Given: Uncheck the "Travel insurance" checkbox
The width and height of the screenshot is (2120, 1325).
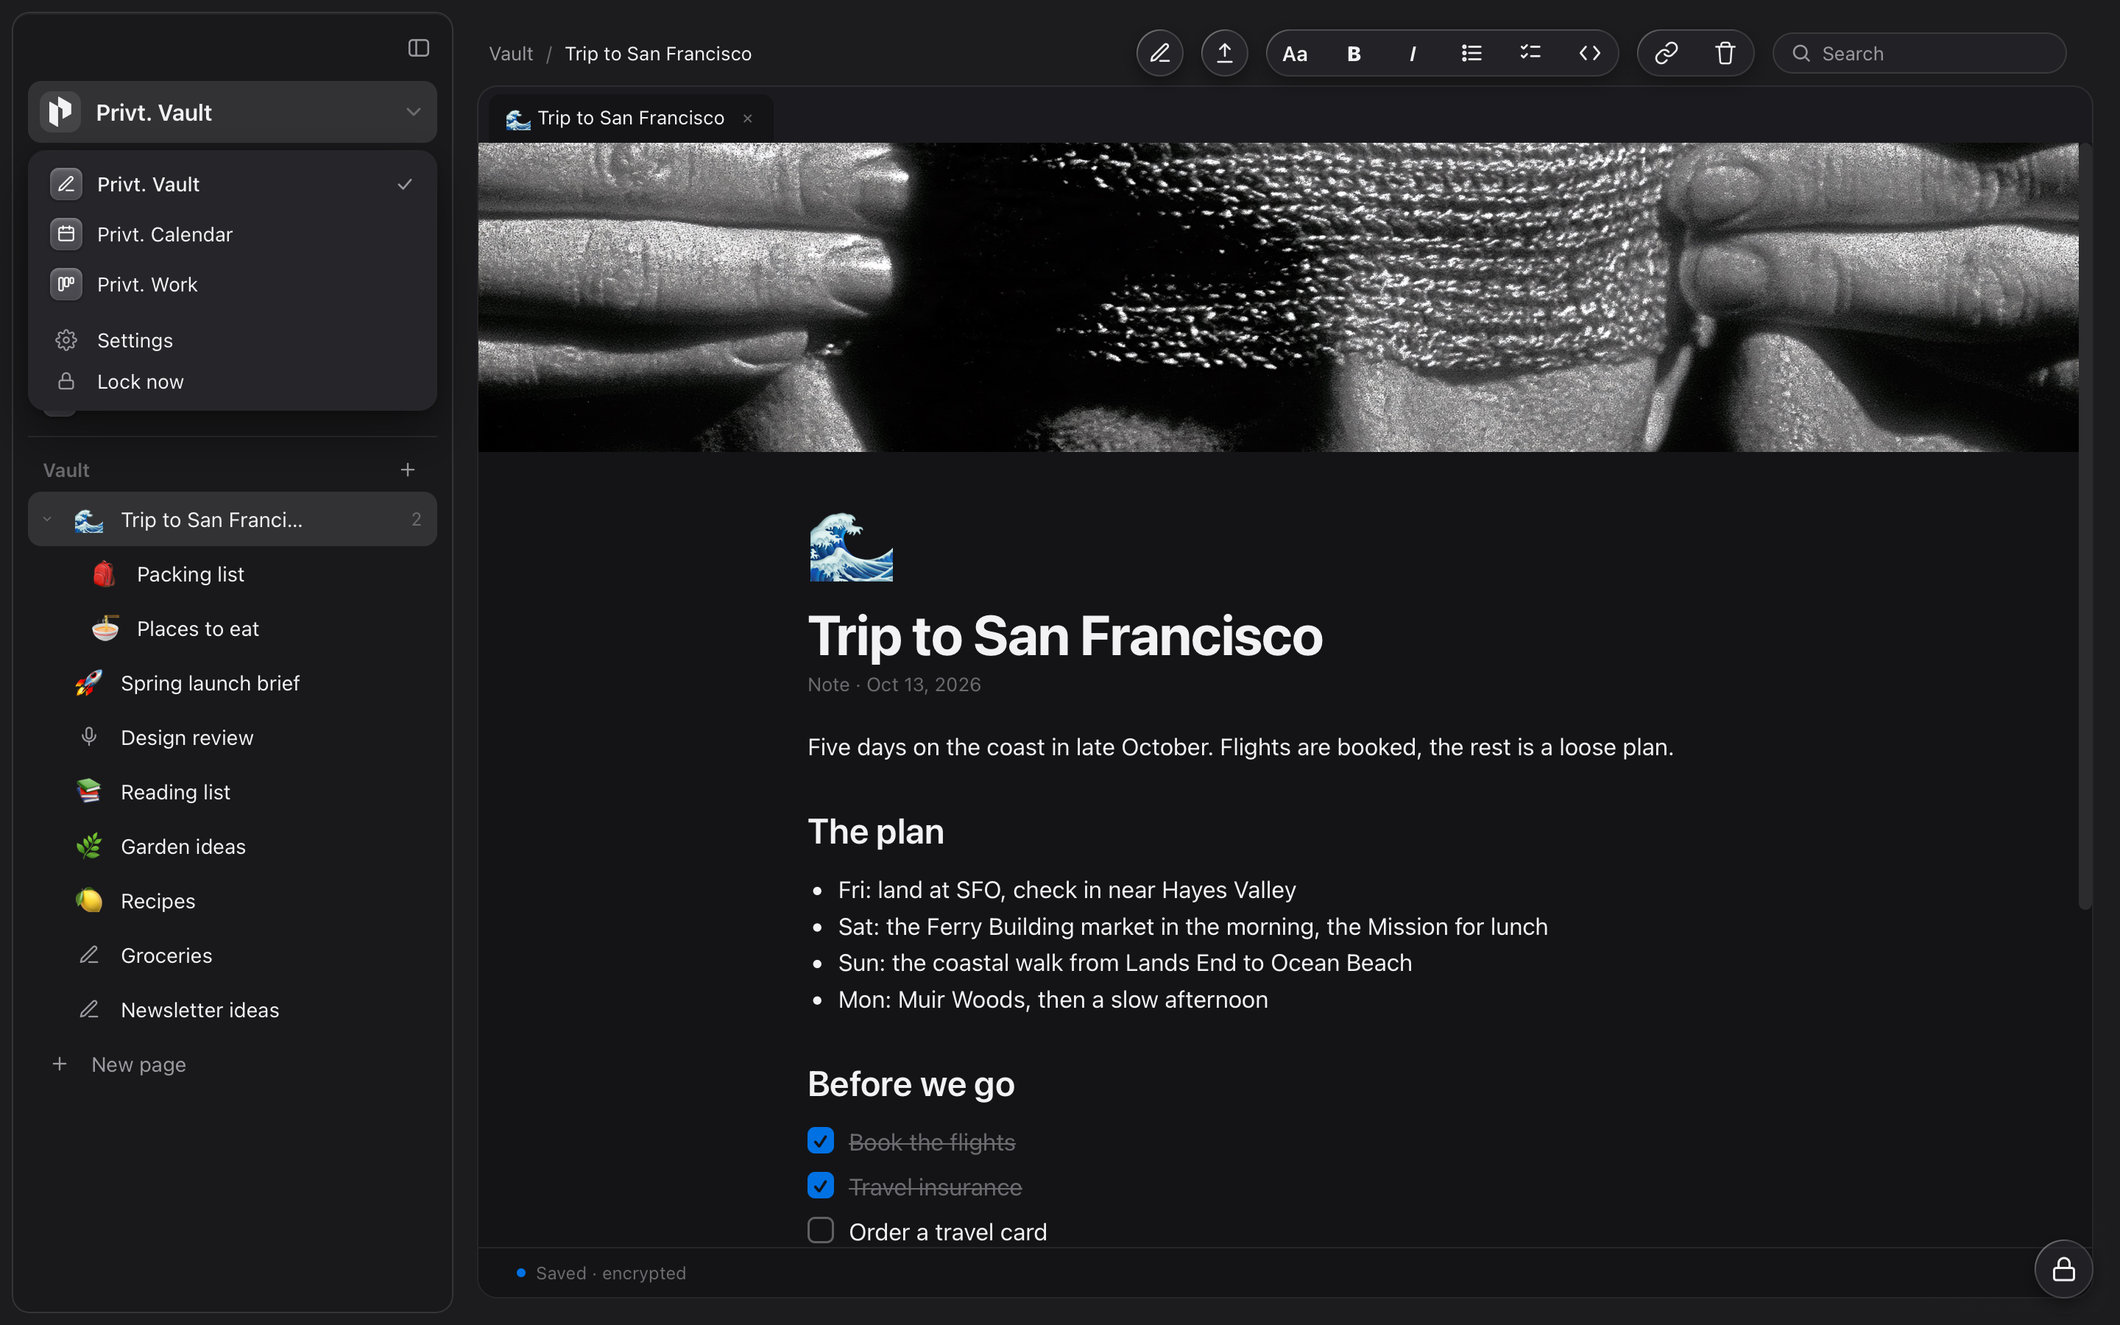Looking at the screenshot, I should 820,1186.
